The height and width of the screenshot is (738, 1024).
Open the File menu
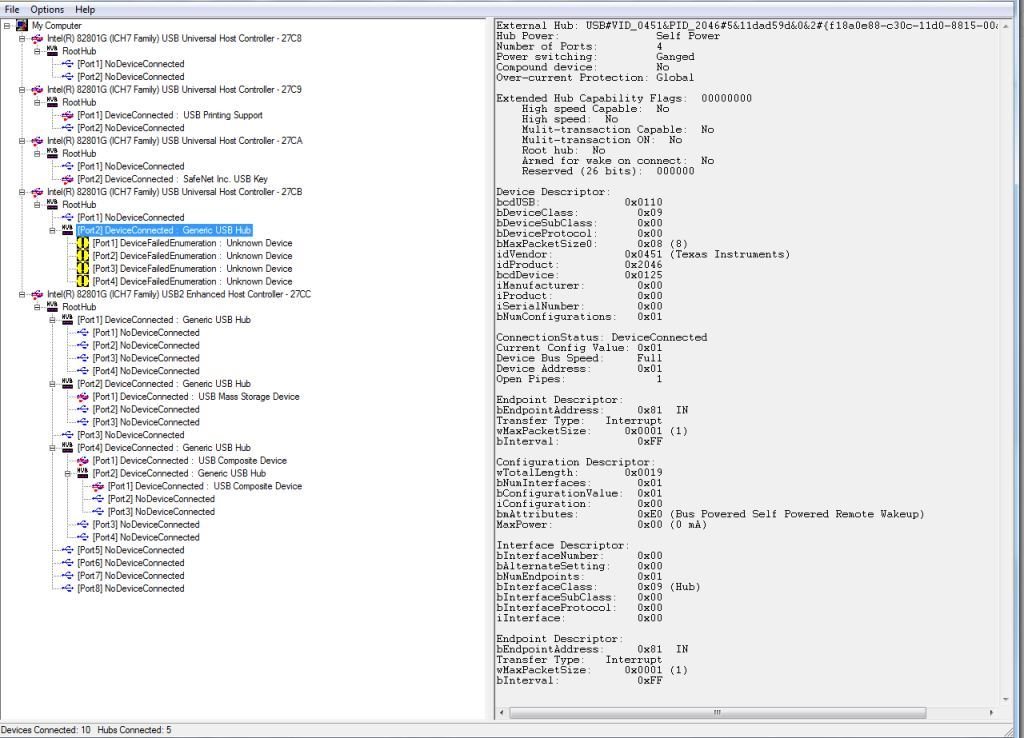(12, 9)
